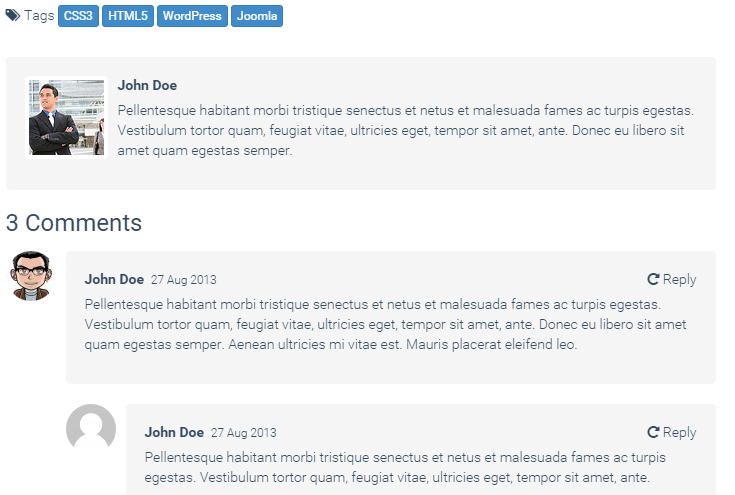Open the author photo thumbnail
735x495 pixels.
pos(66,118)
